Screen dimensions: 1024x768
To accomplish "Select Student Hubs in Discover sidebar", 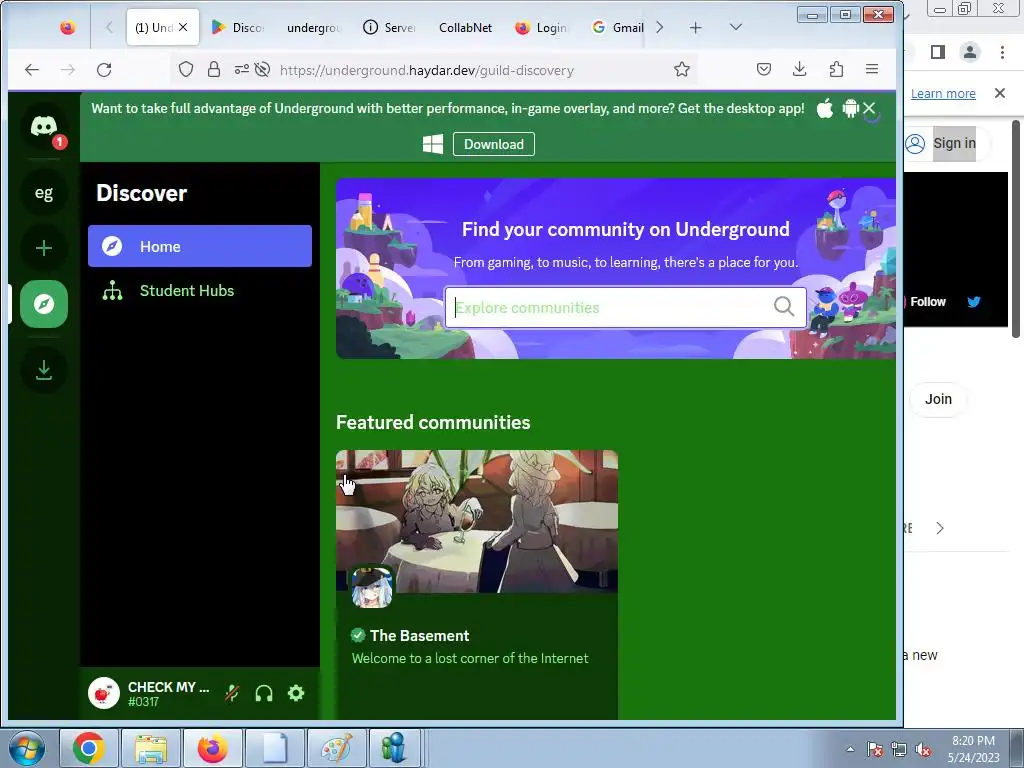I will click(200, 291).
